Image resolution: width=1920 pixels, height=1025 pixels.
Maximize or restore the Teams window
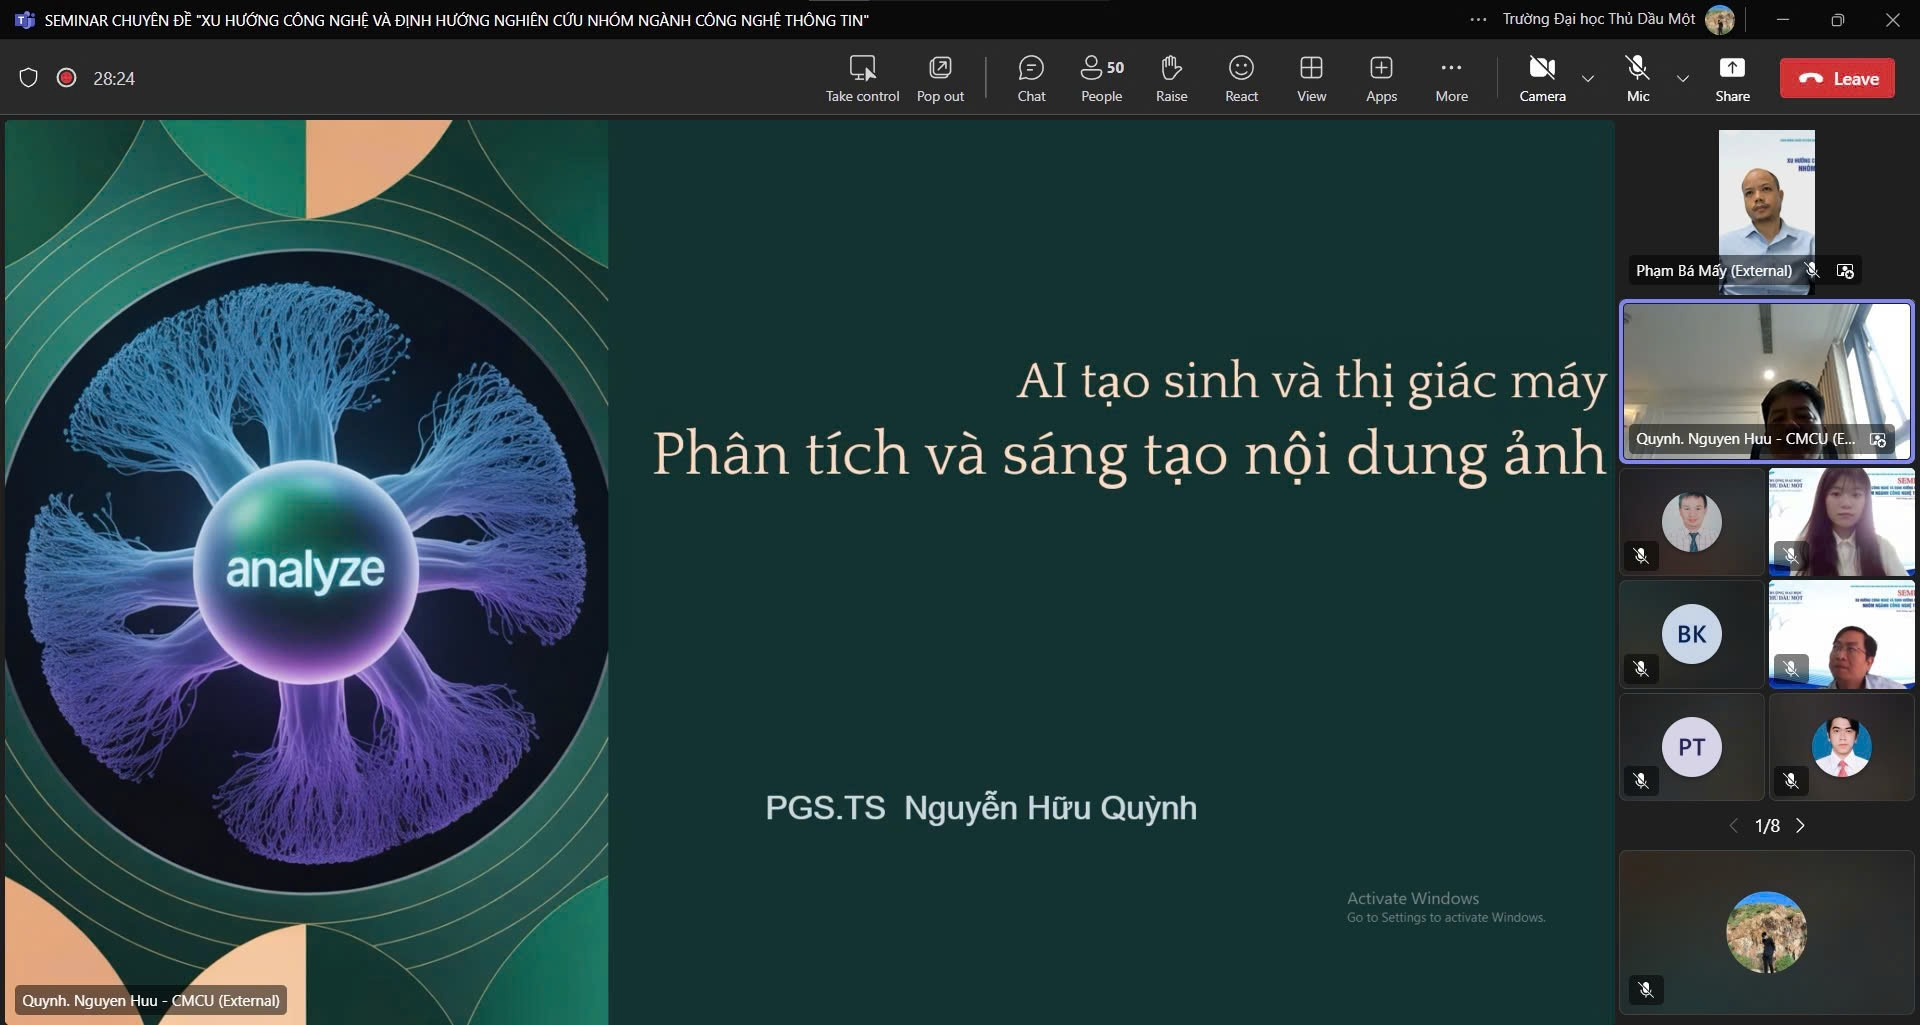(1837, 19)
